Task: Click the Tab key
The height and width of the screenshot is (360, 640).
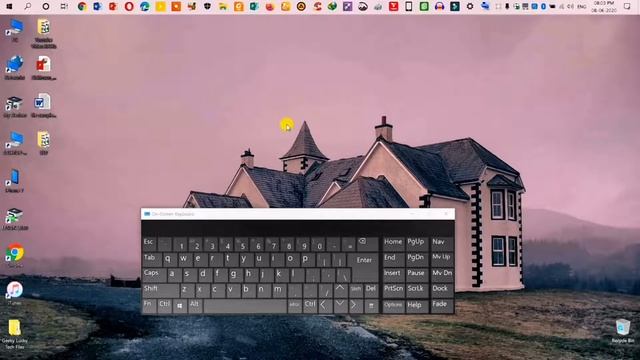Action: coord(151,259)
